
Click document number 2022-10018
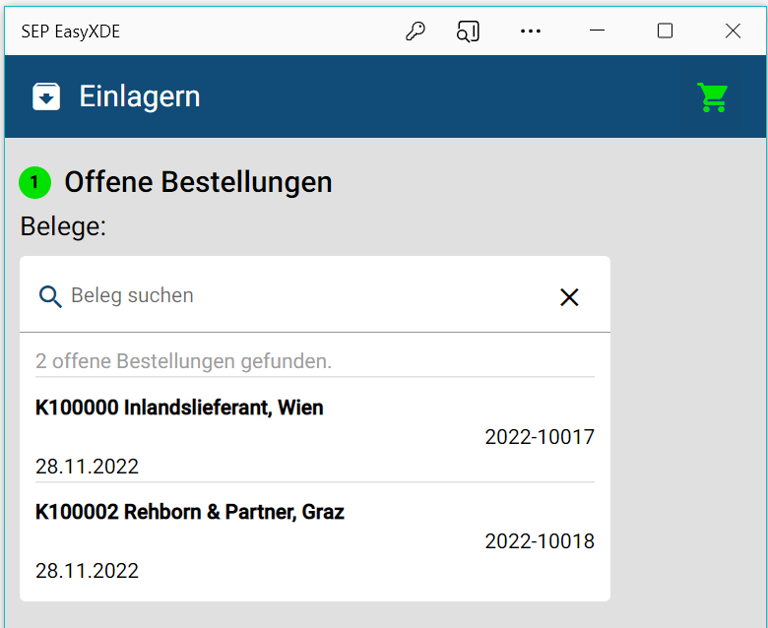click(x=539, y=541)
